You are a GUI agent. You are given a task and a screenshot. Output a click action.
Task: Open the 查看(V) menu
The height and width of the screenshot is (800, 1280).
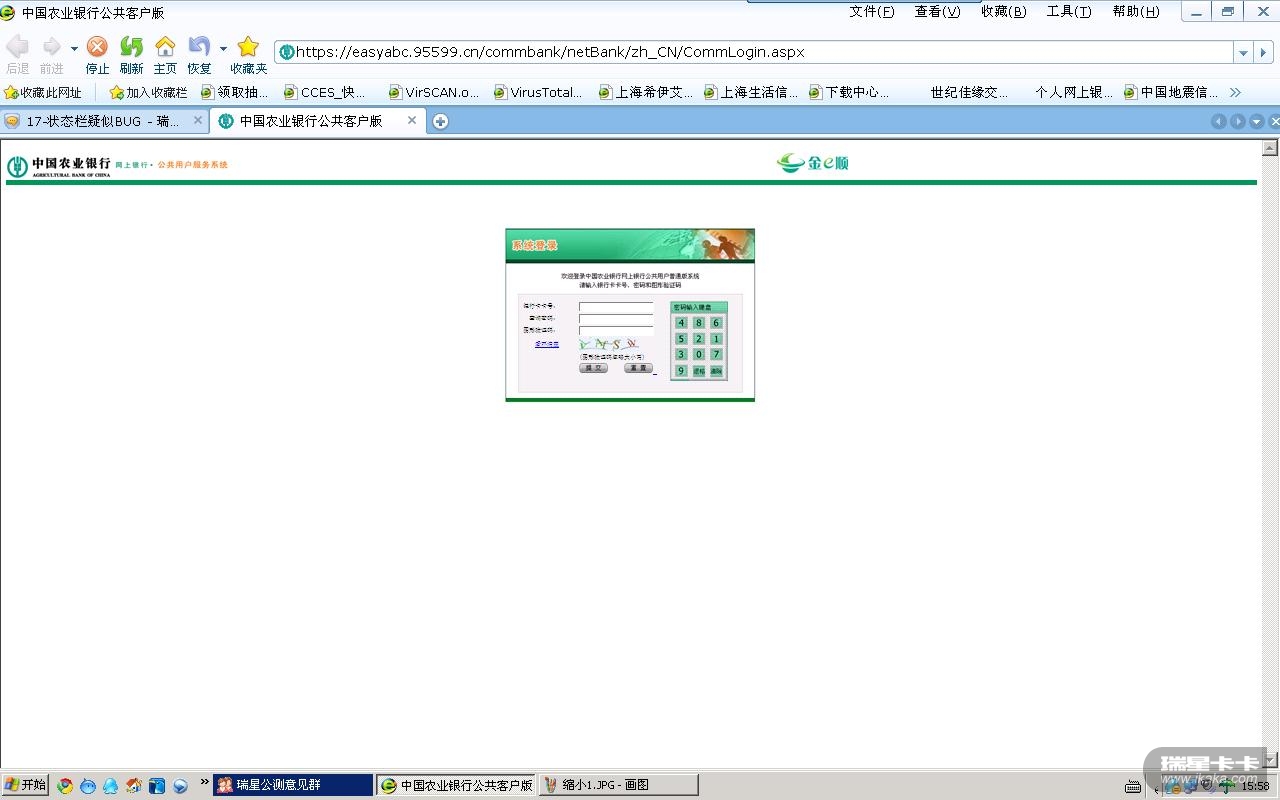pyautogui.click(x=937, y=11)
